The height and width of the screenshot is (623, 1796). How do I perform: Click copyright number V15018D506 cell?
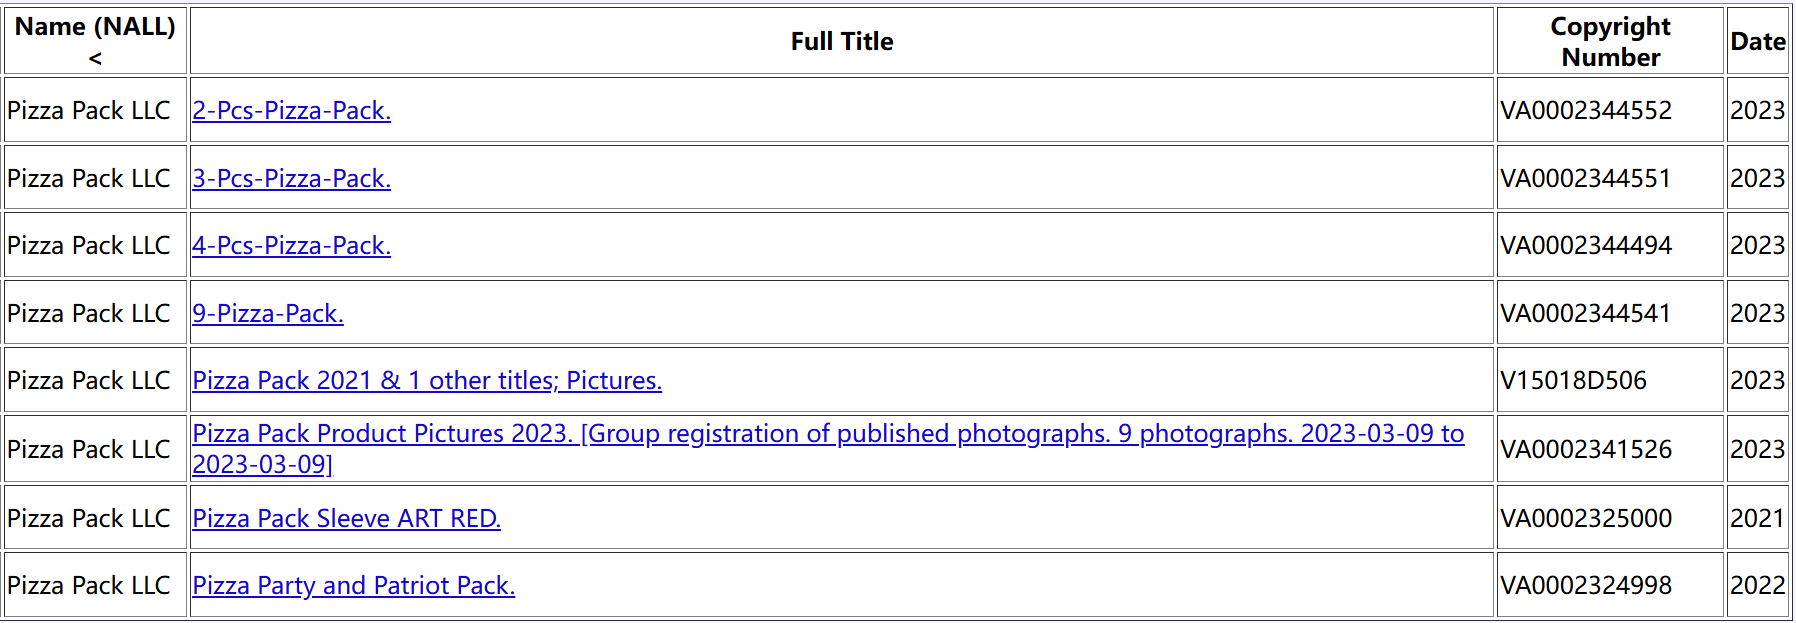point(1610,380)
